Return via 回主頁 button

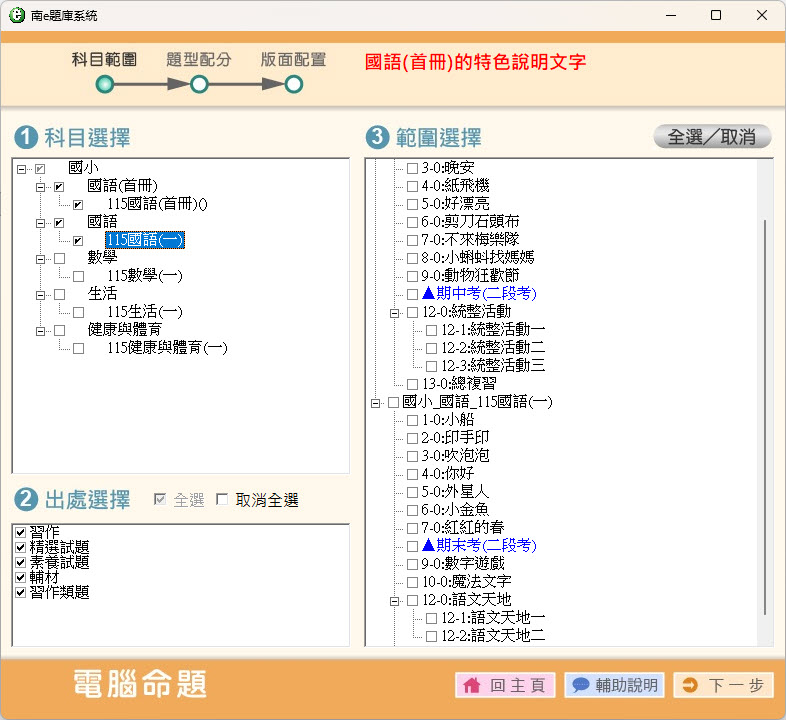coord(505,685)
